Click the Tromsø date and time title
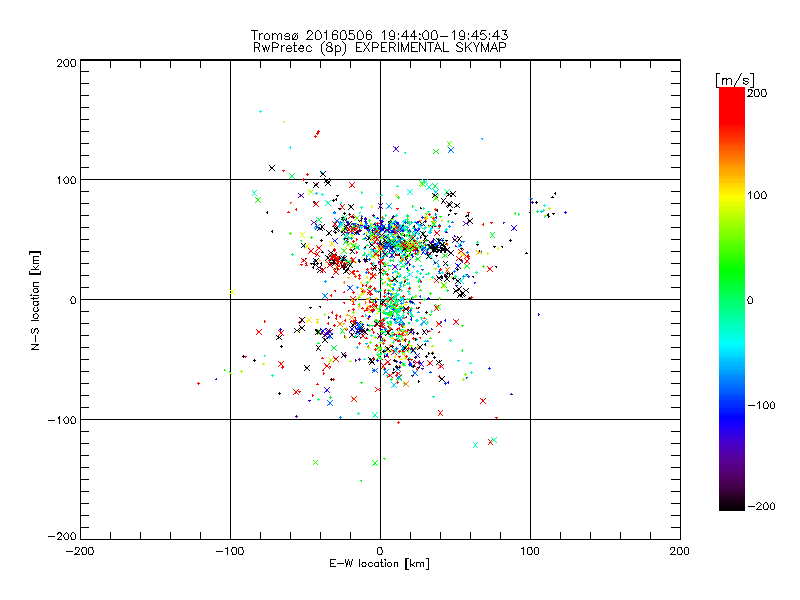The width and height of the screenshot is (800, 600). click(379, 35)
